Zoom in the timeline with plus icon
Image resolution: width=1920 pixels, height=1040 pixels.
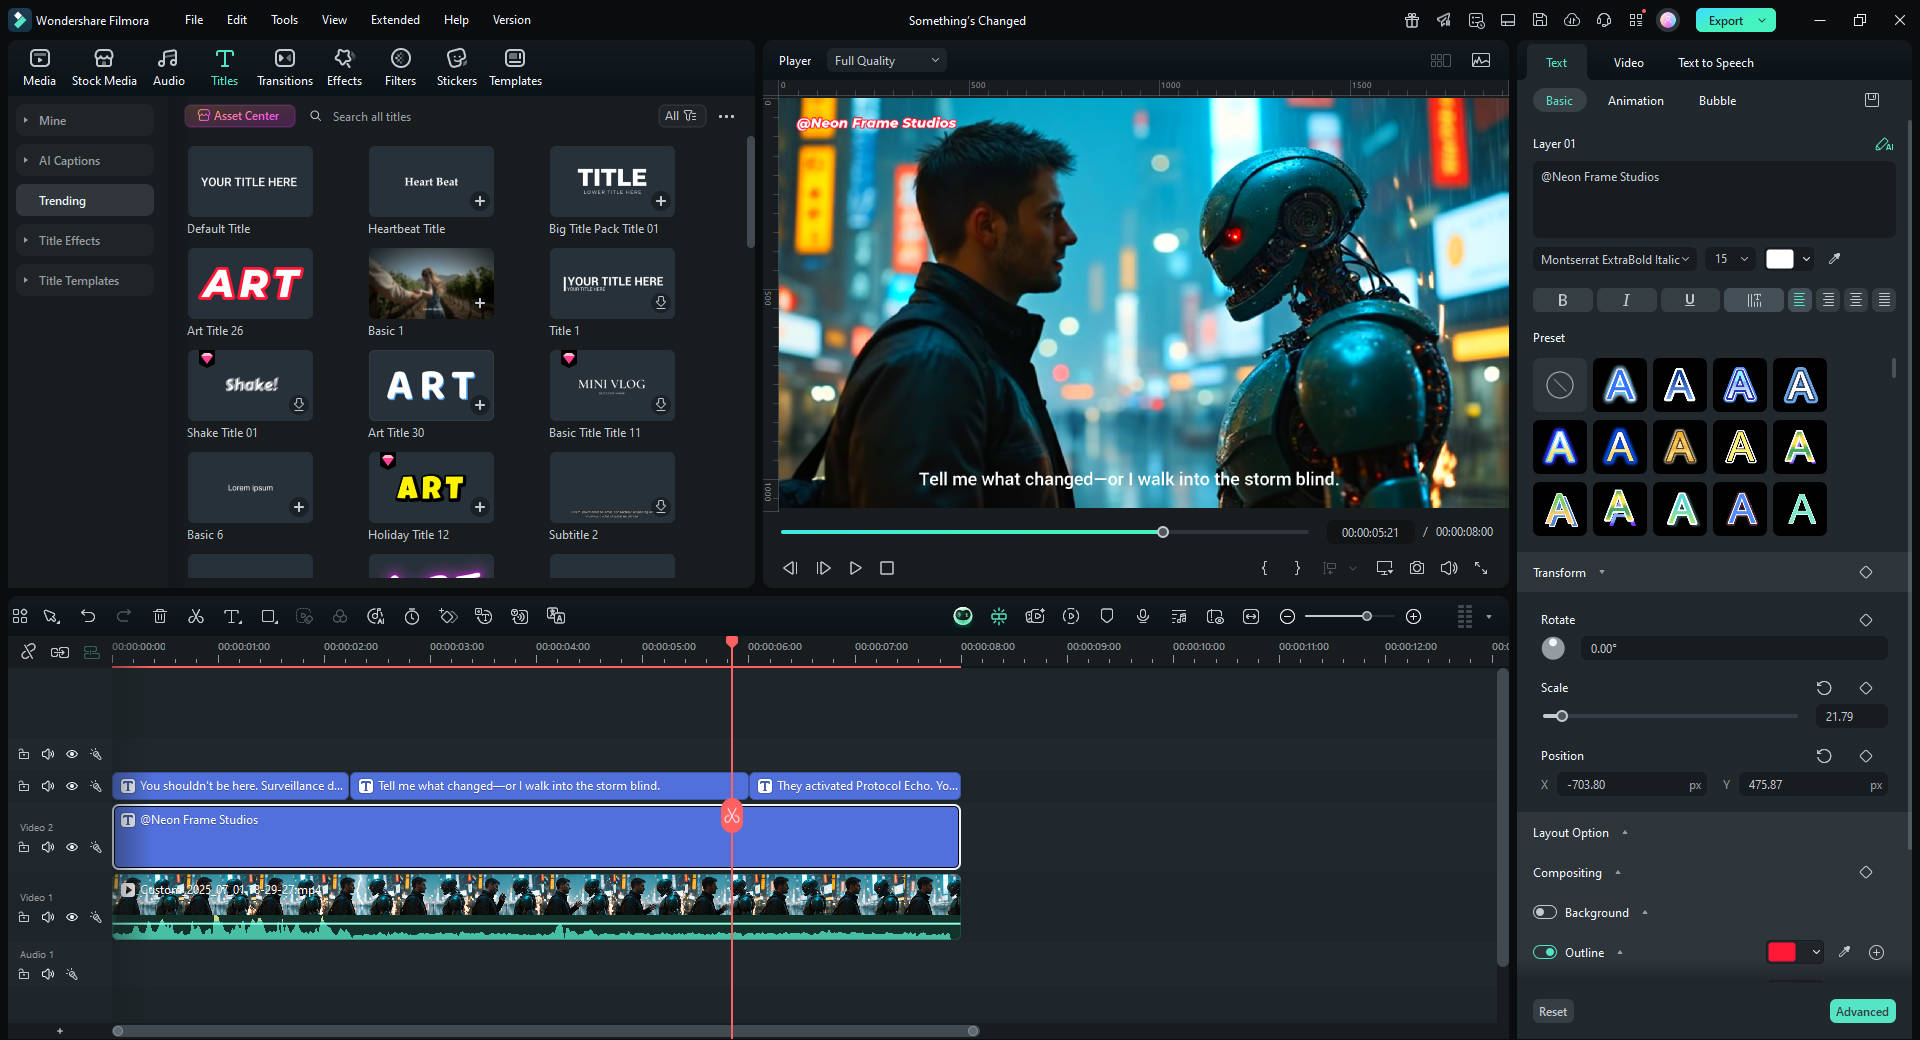click(x=1413, y=616)
